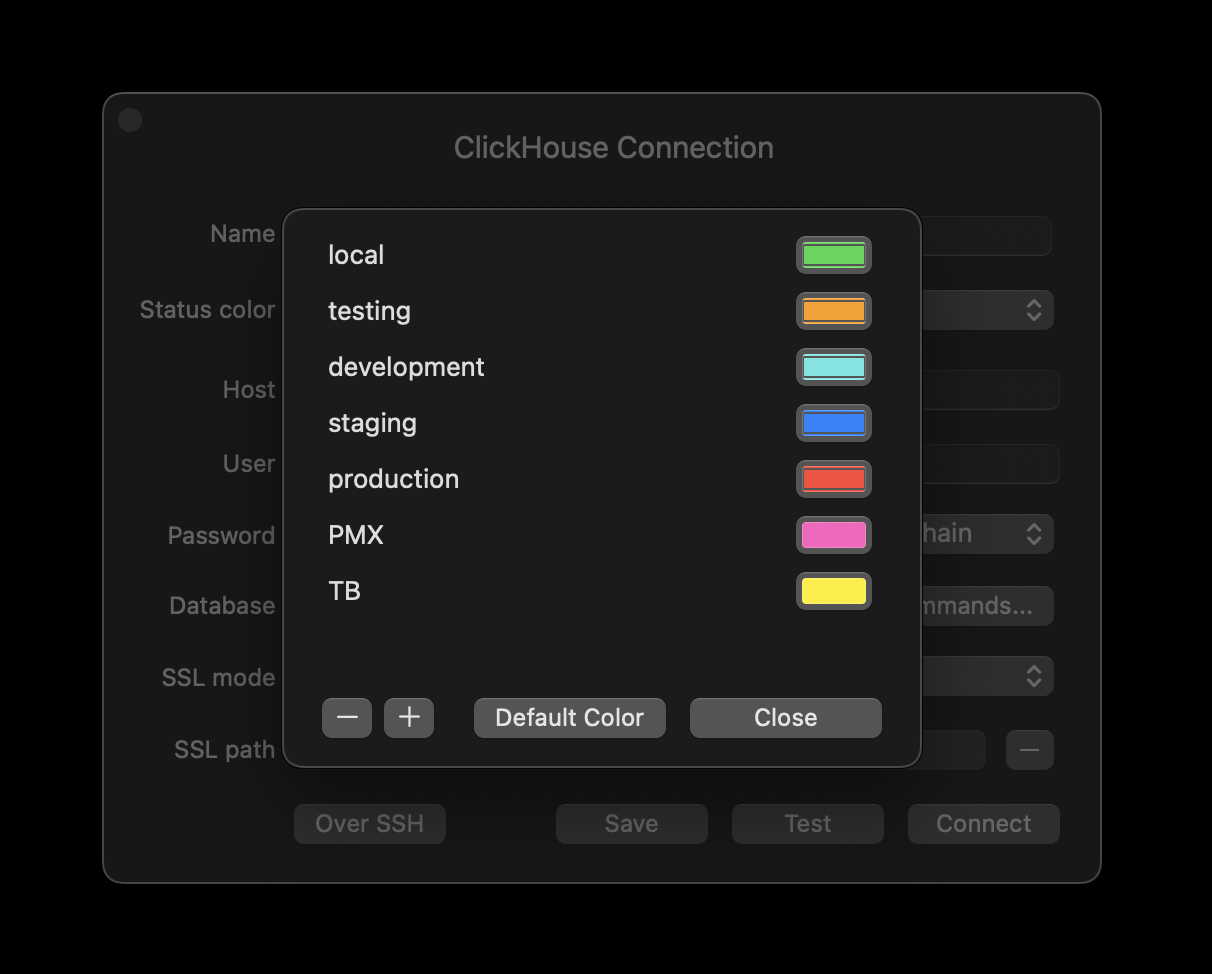Remove selected status color using the minus button
Image resolution: width=1212 pixels, height=974 pixels.
(x=347, y=717)
